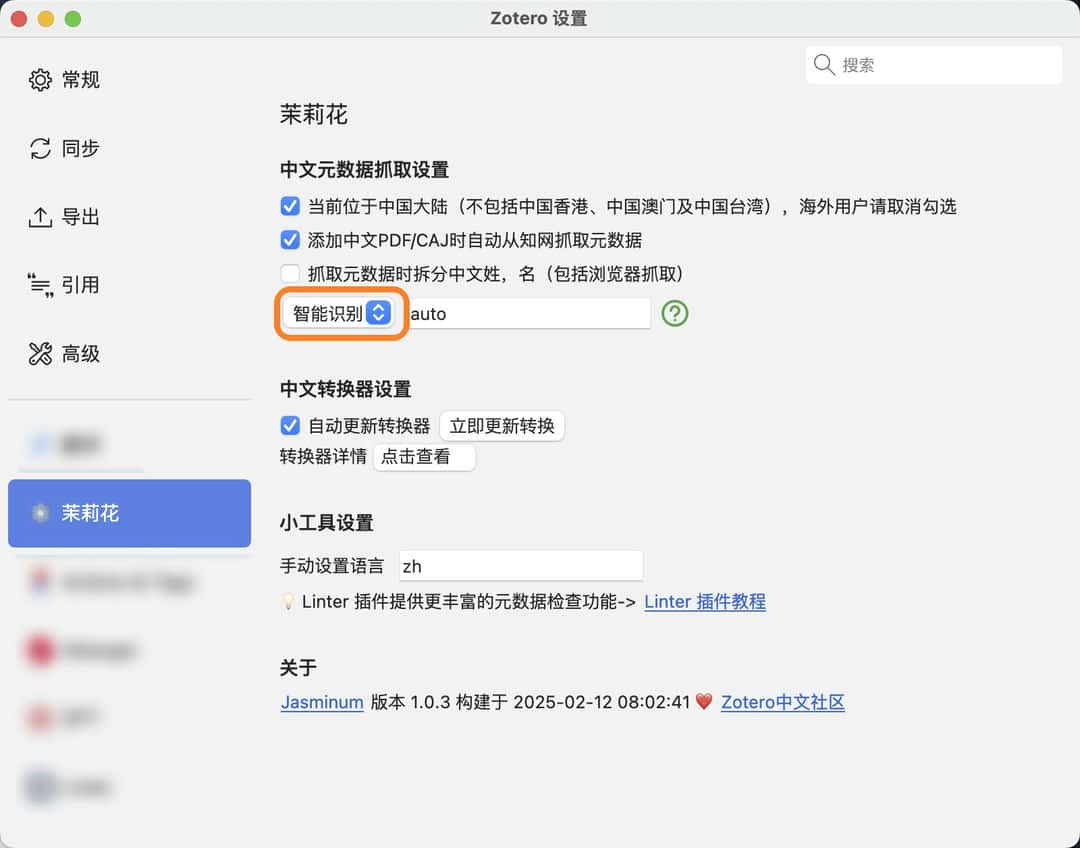1080x848 pixels.
Task: Disable auto metadata fetch from CNKI checkbox
Action: click(290, 240)
